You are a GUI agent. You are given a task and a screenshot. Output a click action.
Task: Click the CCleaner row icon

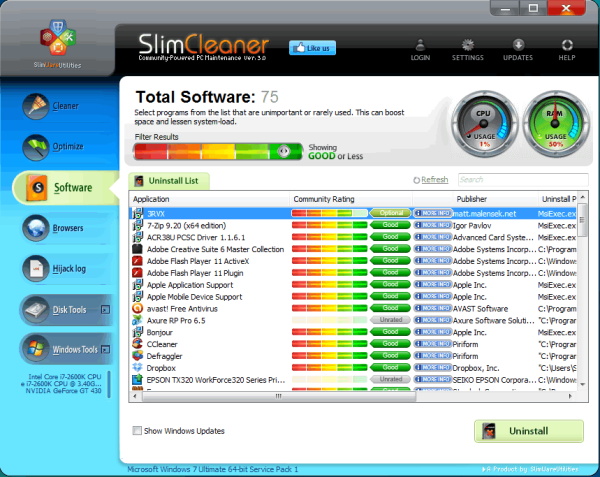click(137, 344)
